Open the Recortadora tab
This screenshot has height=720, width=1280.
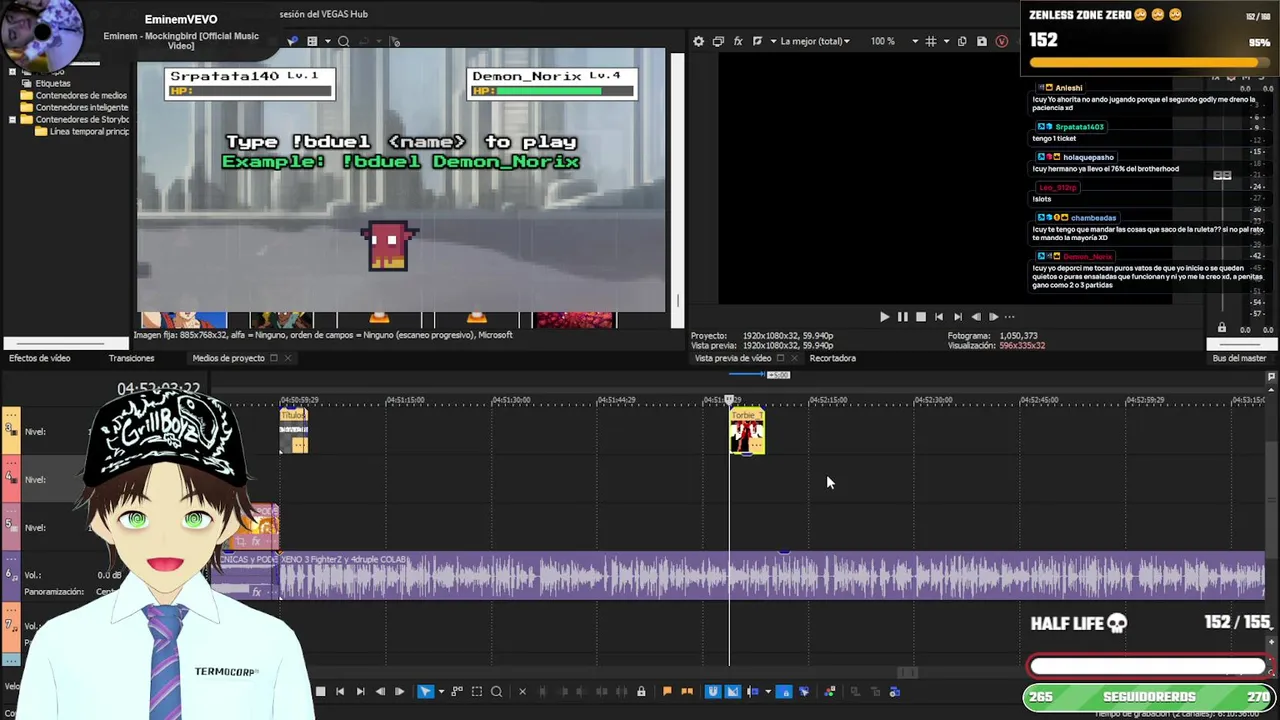coord(832,358)
